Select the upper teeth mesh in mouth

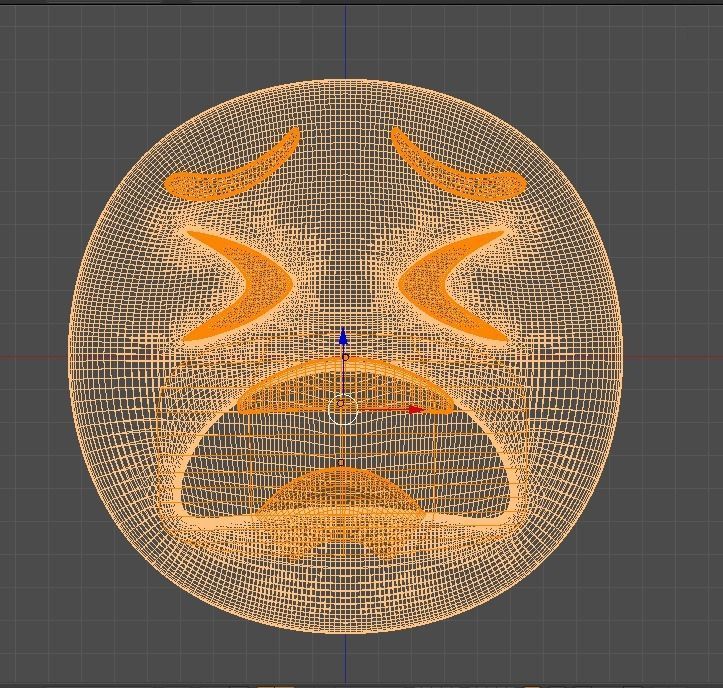pyautogui.click(x=345, y=386)
